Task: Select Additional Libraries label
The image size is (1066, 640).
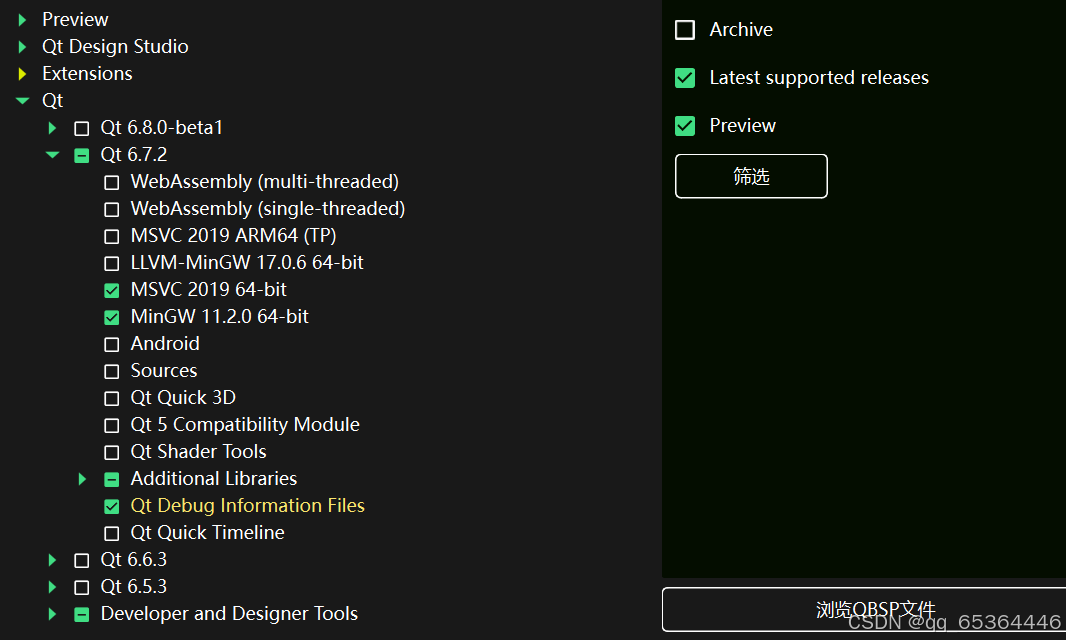Action: point(213,479)
